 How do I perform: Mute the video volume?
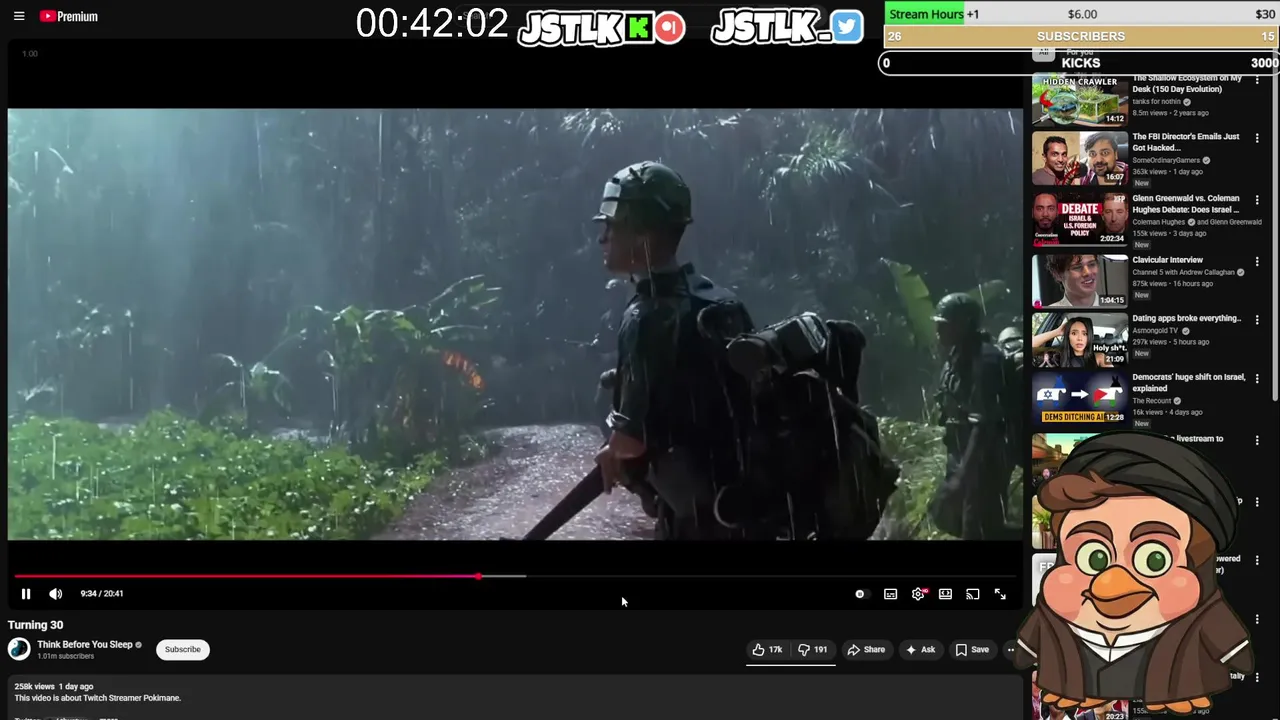[x=56, y=594]
